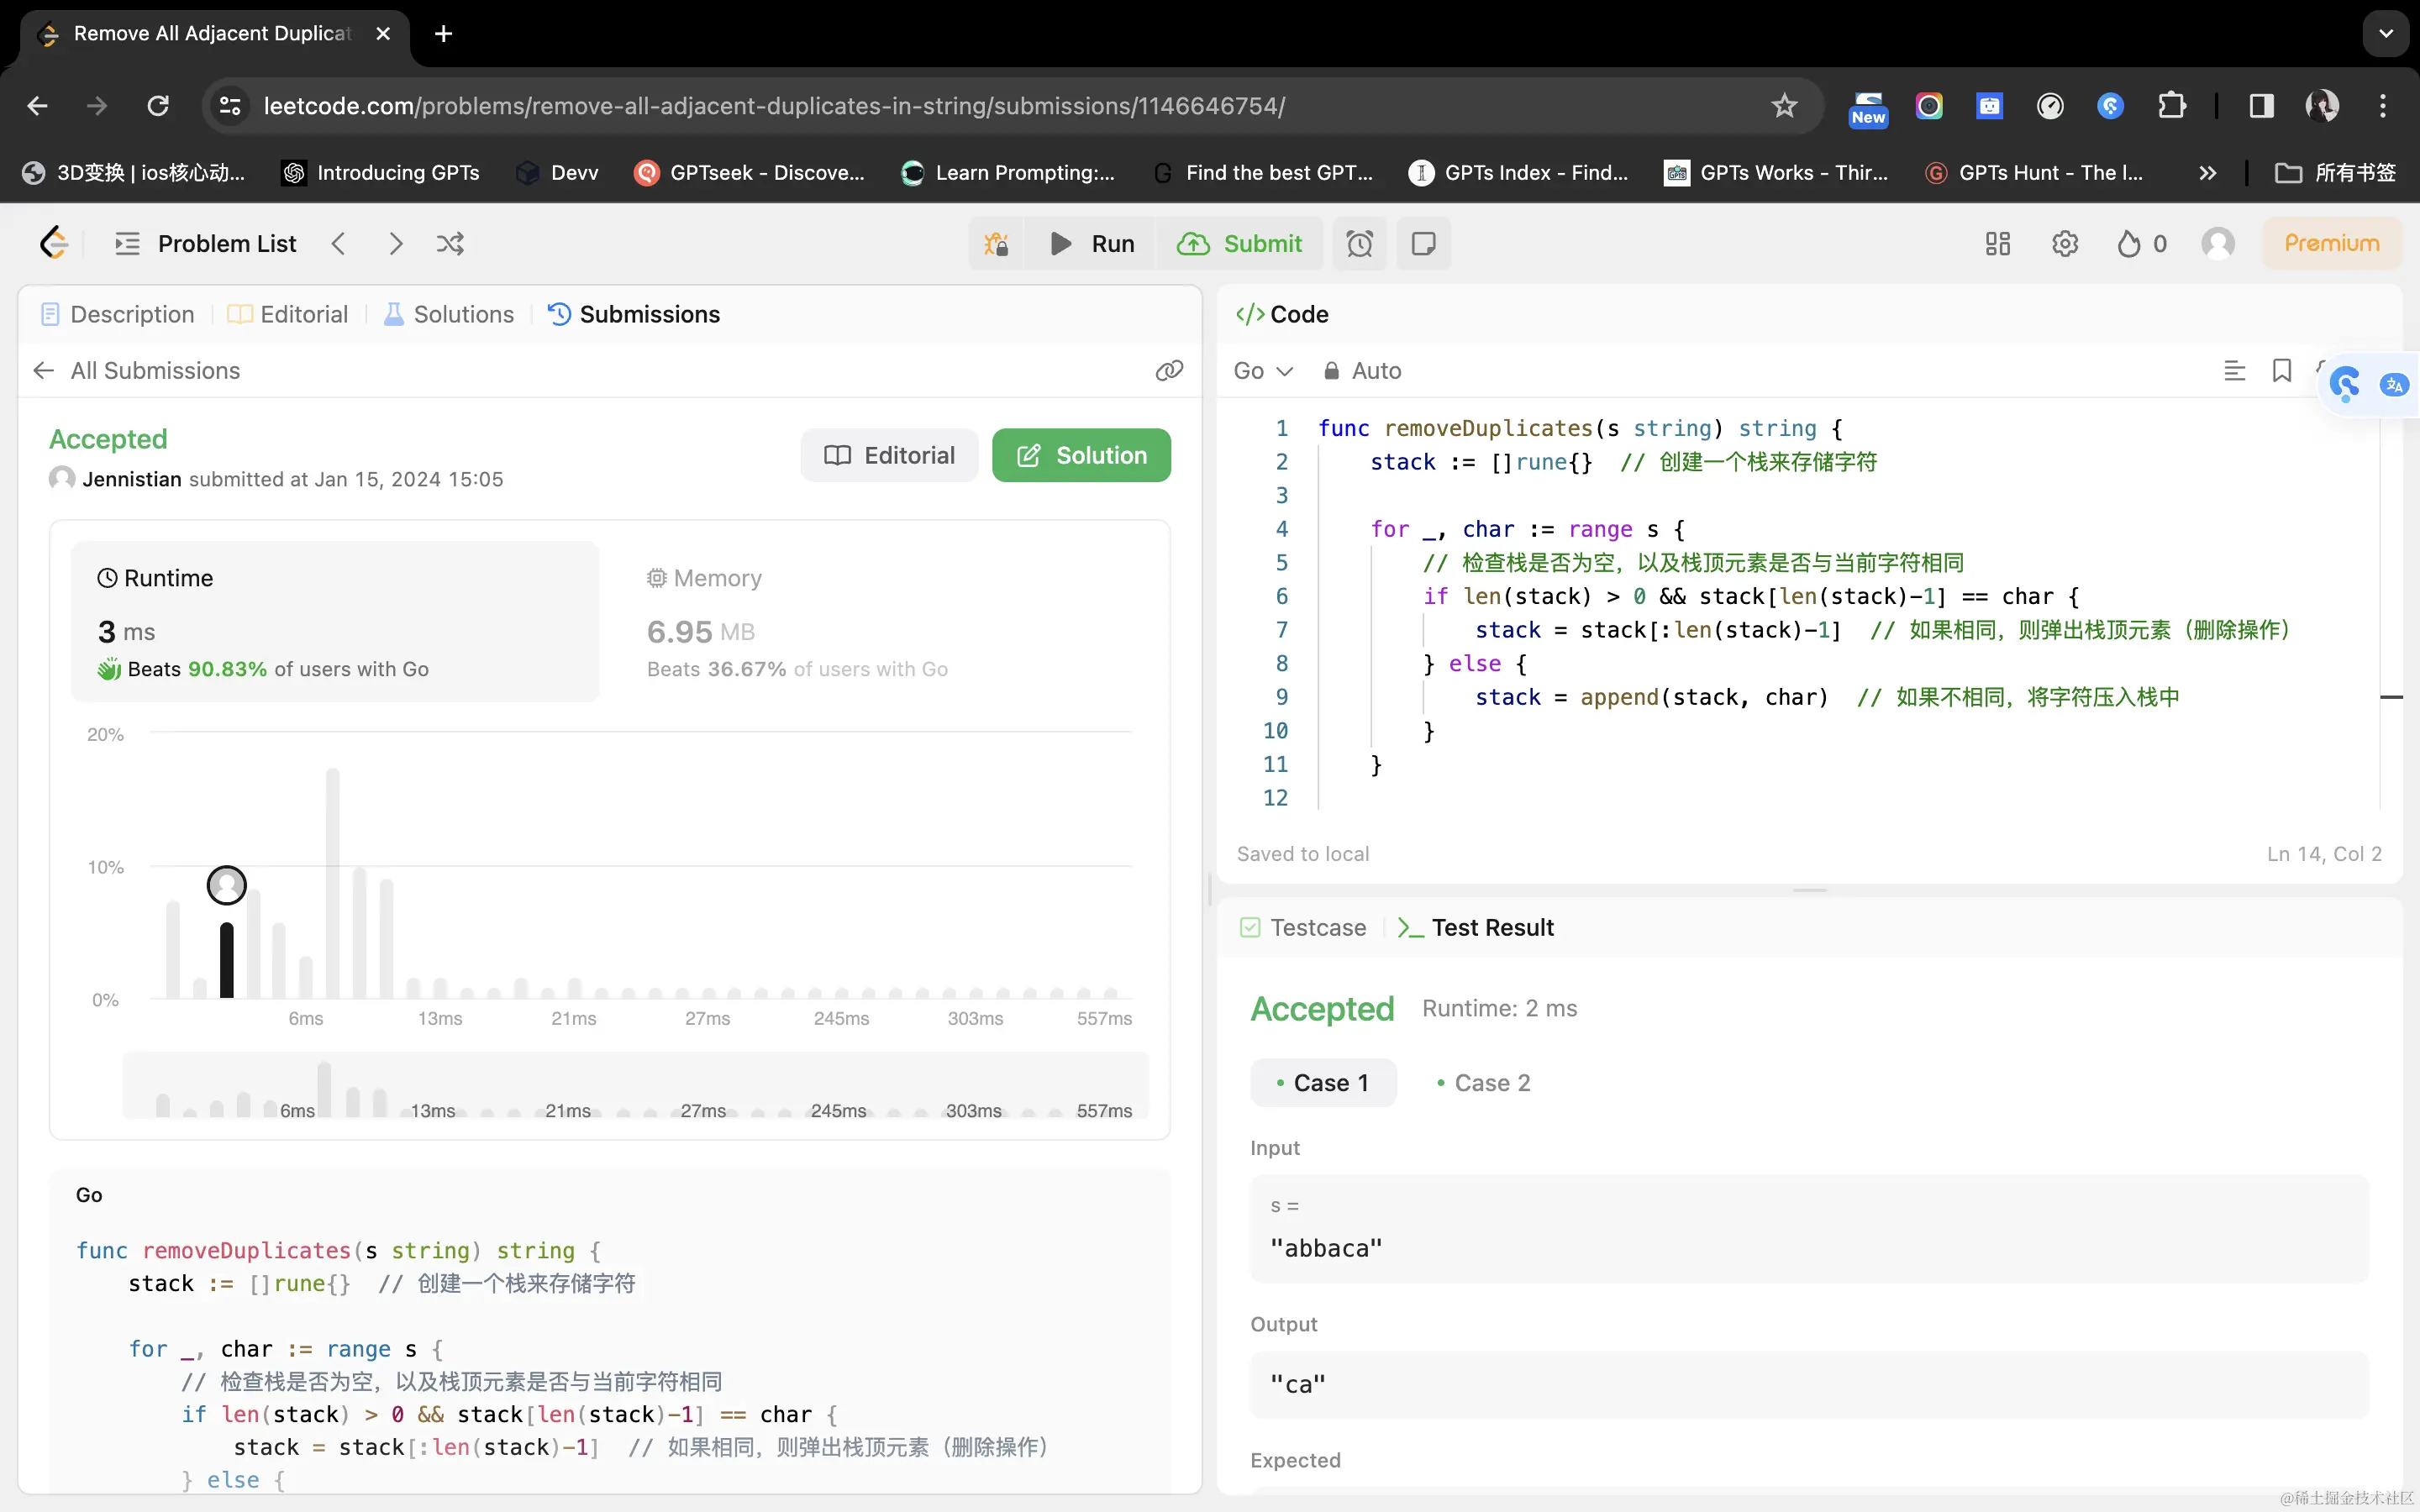Click the timer alarm clock icon

pyautogui.click(x=1359, y=244)
